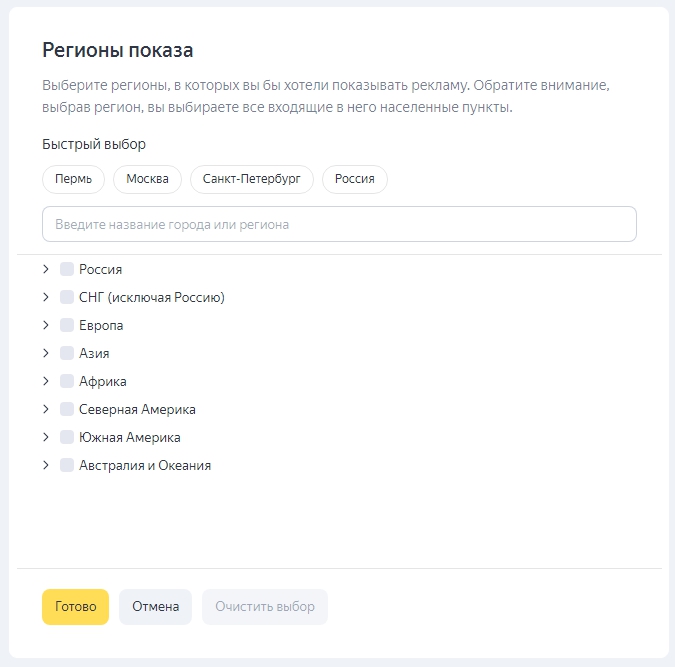Check the Азия checkbox

click(67, 353)
